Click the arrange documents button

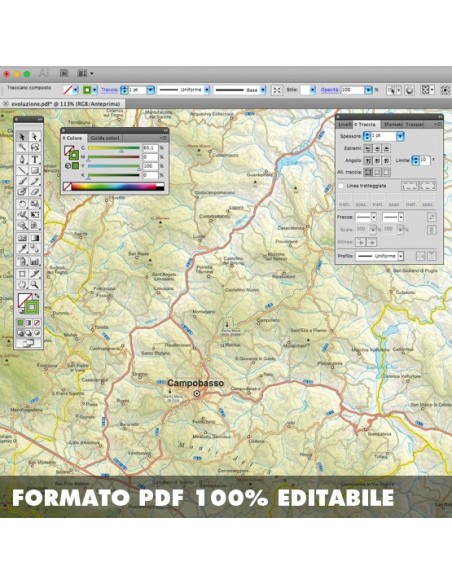point(85,73)
